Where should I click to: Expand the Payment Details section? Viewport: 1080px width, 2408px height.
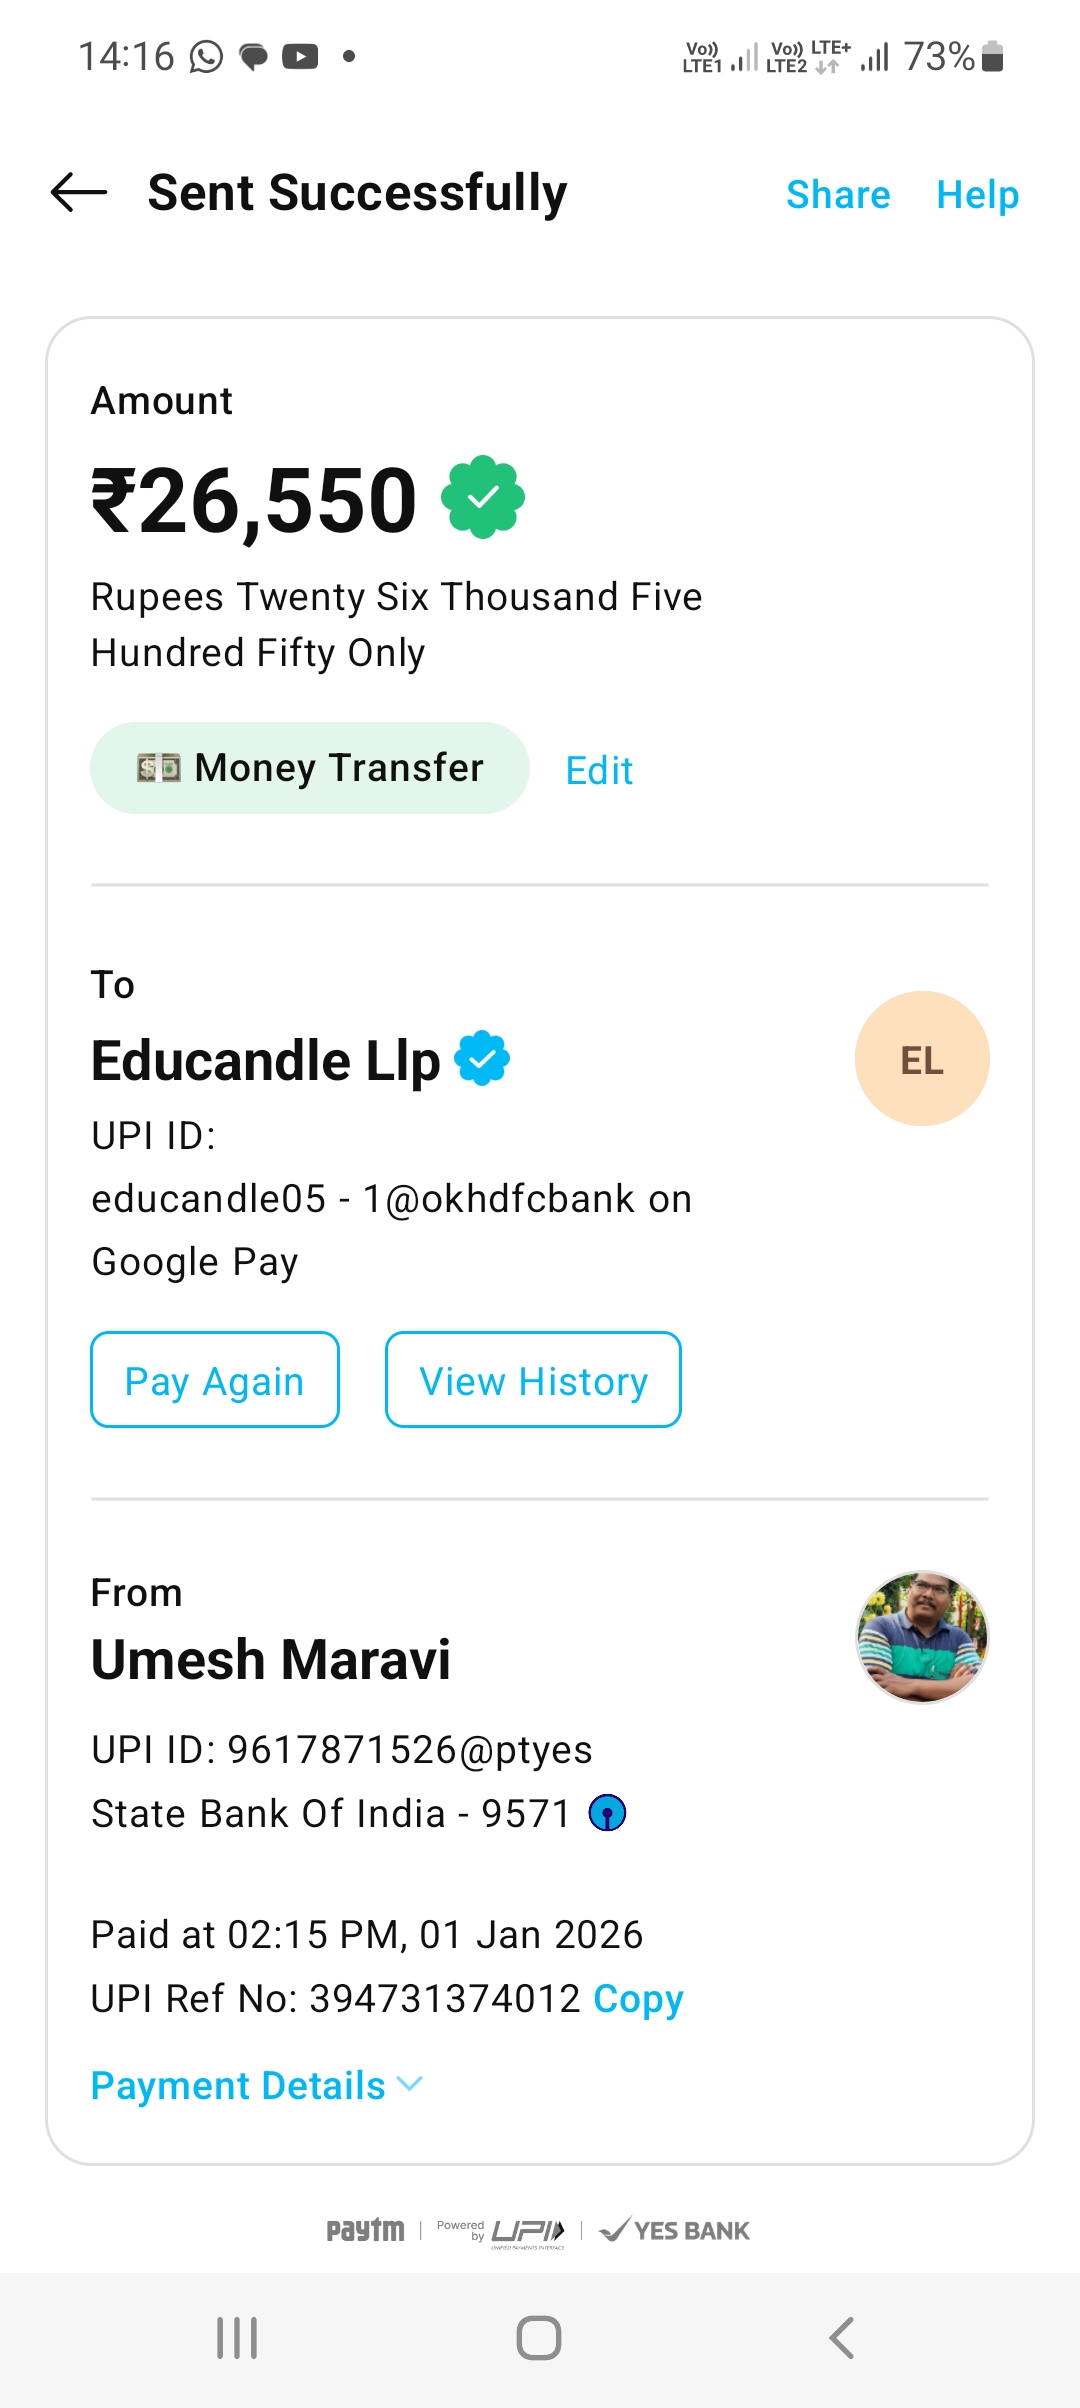238,2086
